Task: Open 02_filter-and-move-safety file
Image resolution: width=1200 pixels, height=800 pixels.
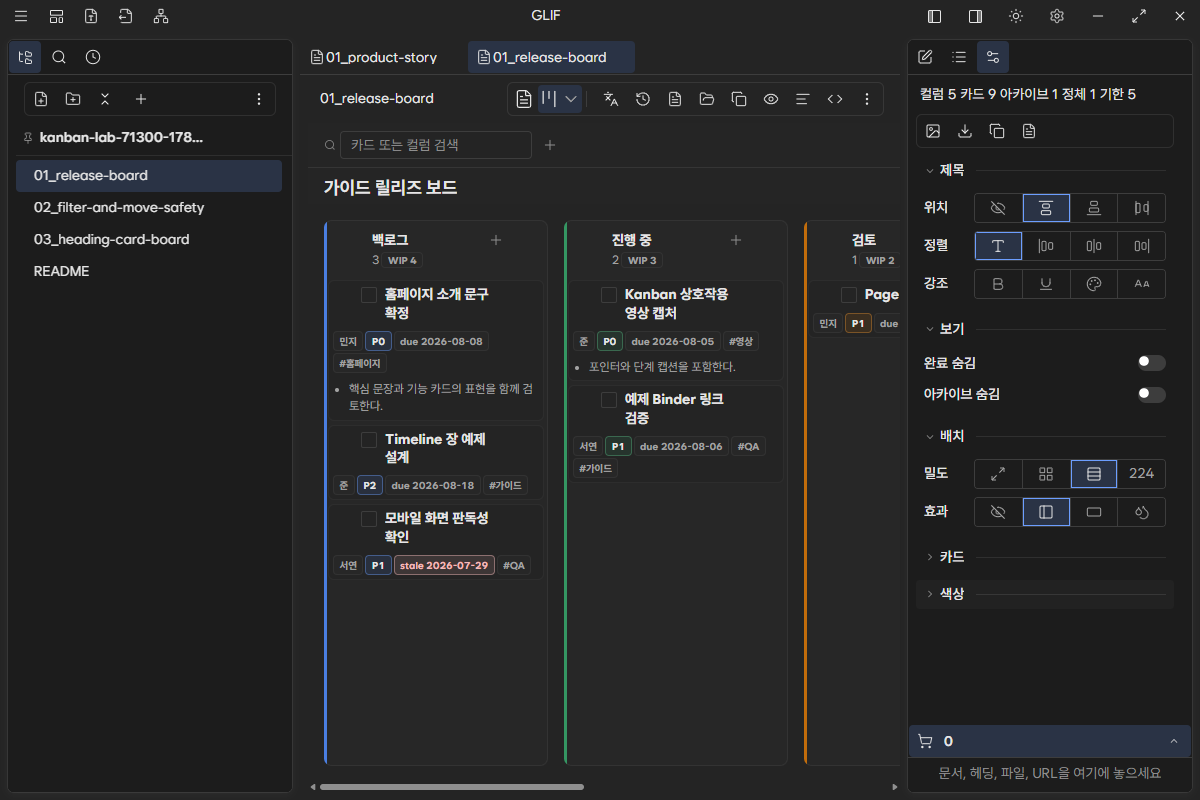Action: (149, 207)
